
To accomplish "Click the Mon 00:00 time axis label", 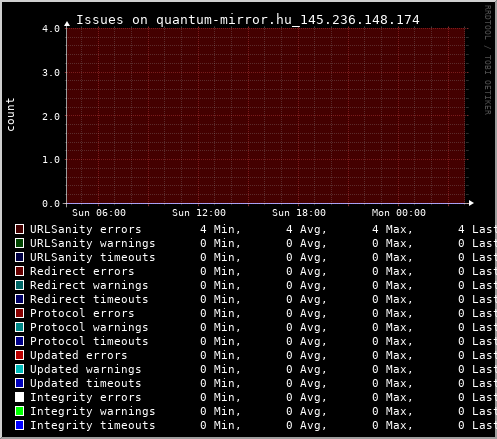I will click(x=399, y=213).
